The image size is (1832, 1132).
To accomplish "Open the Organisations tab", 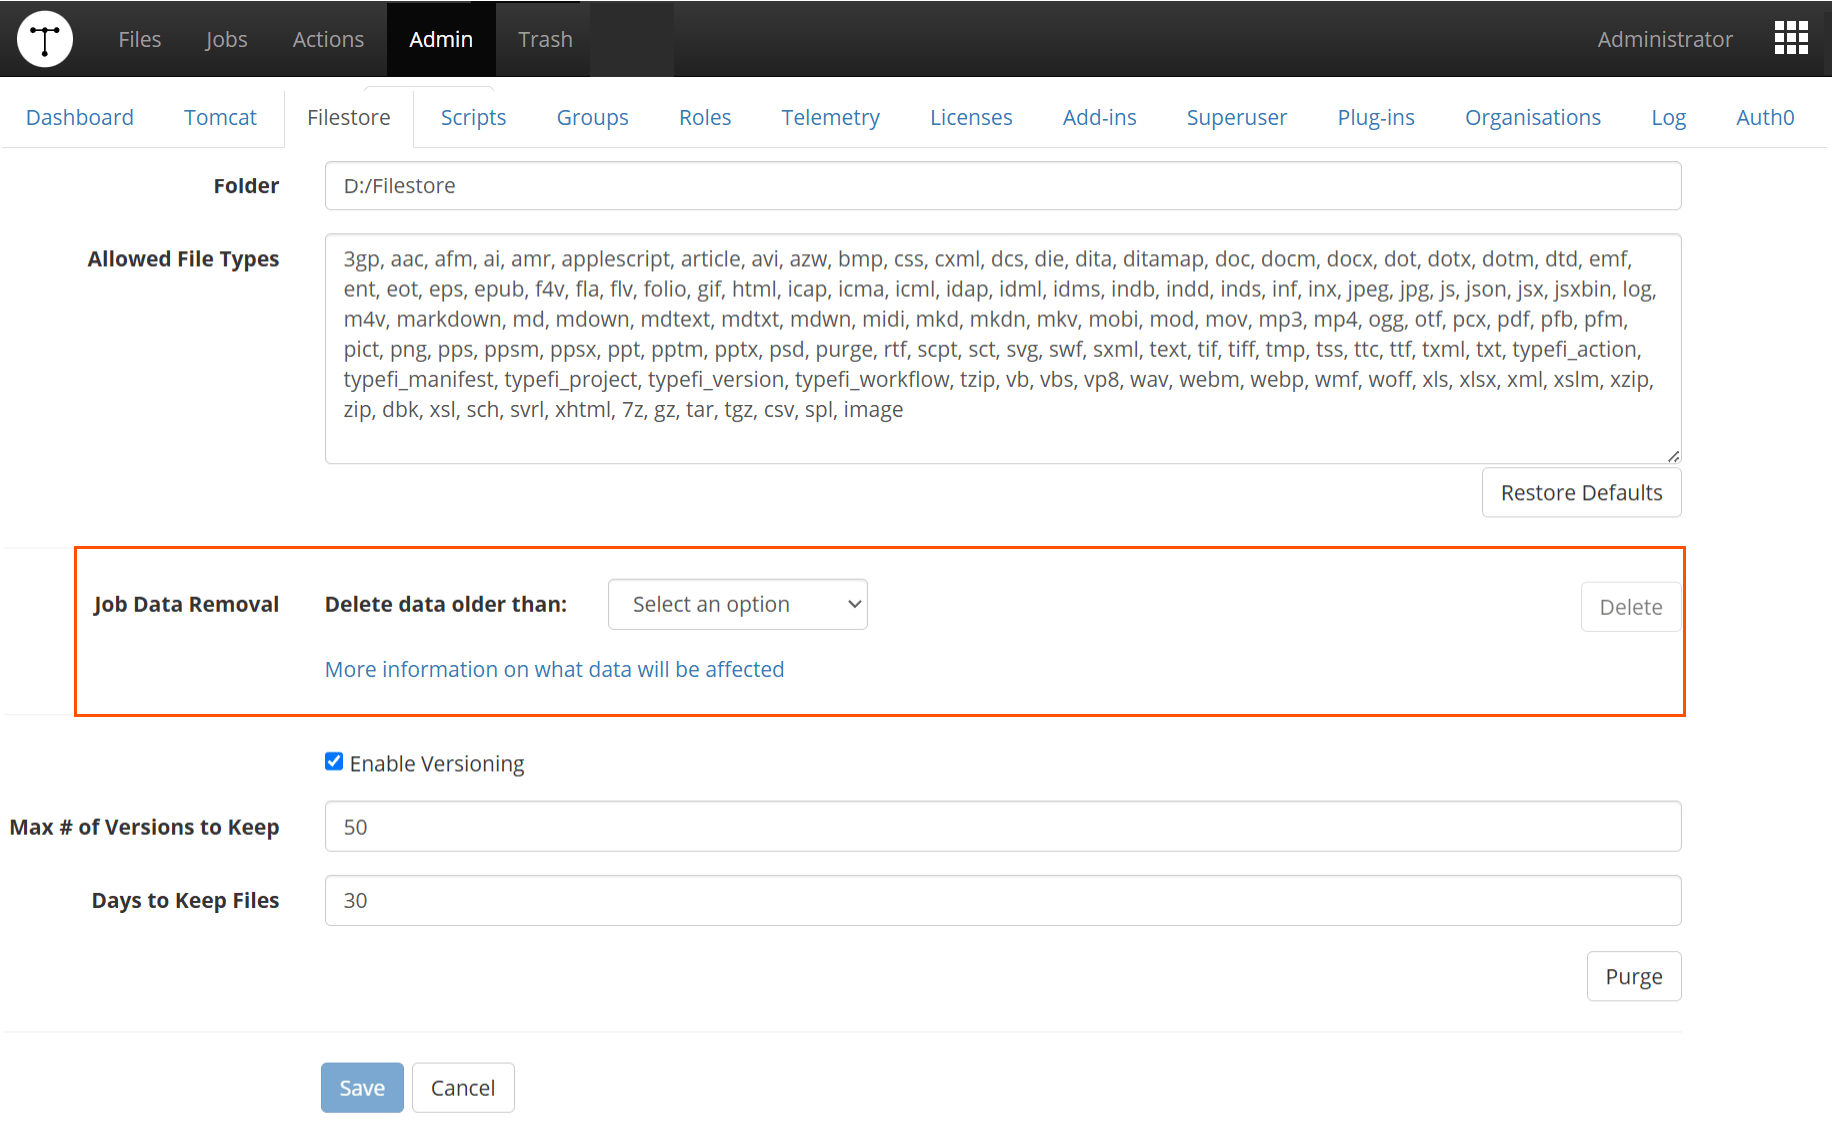I will (1532, 117).
